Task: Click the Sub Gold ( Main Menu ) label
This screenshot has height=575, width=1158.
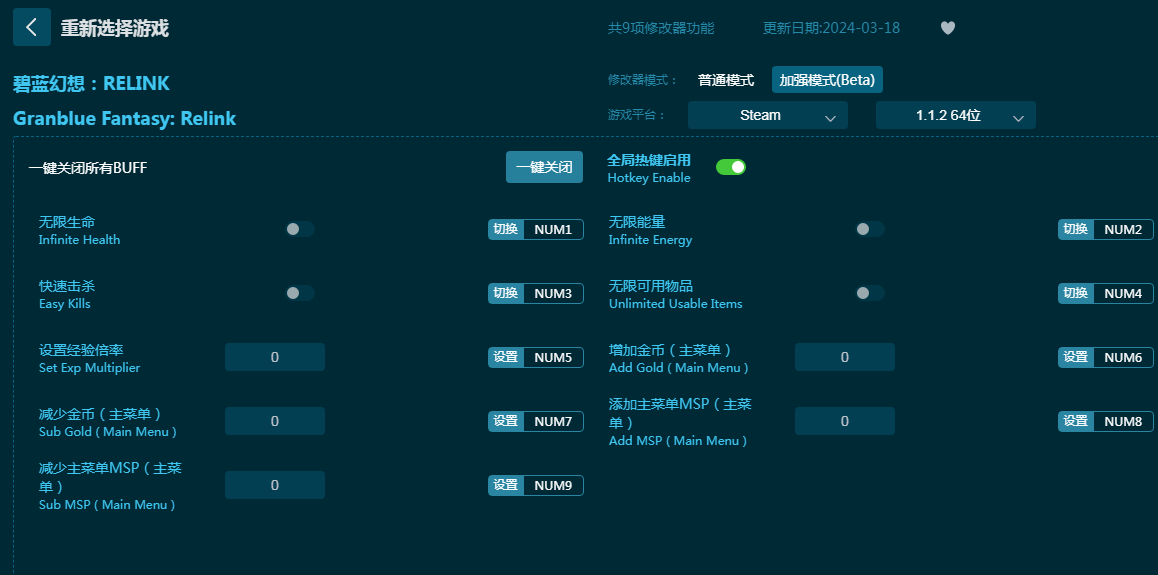Action: (108, 432)
